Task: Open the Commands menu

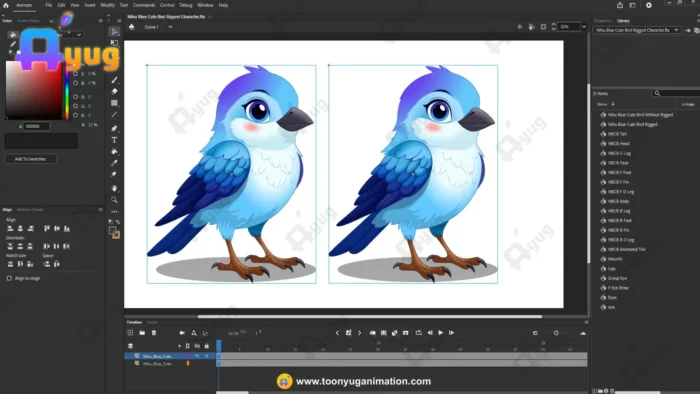Action: click(144, 5)
